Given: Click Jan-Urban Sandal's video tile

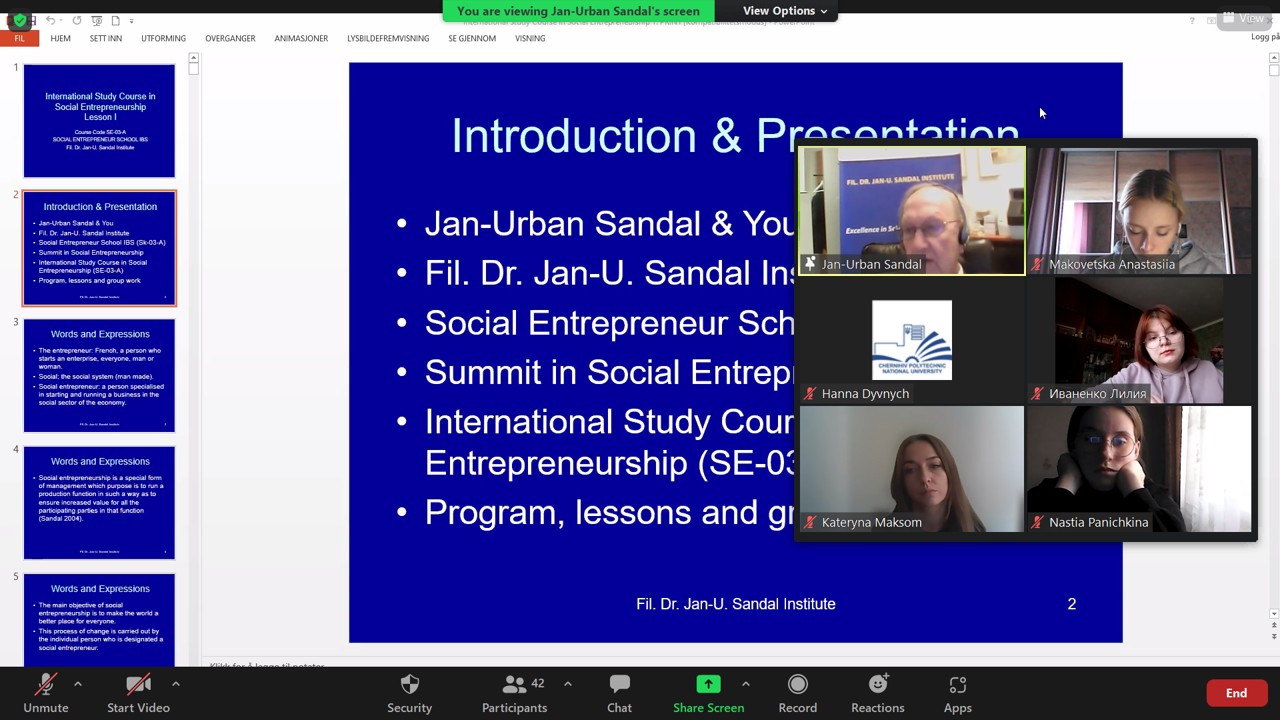Looking at the screenshot, I should tap(911, 211).
